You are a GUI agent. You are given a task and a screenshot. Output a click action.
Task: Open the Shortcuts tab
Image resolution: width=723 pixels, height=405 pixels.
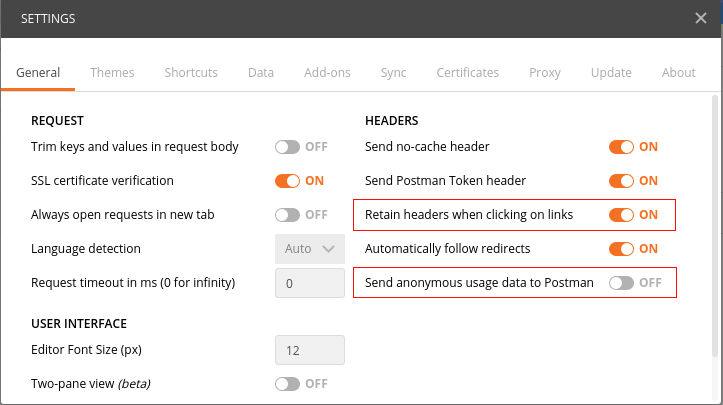pos(191,73)
